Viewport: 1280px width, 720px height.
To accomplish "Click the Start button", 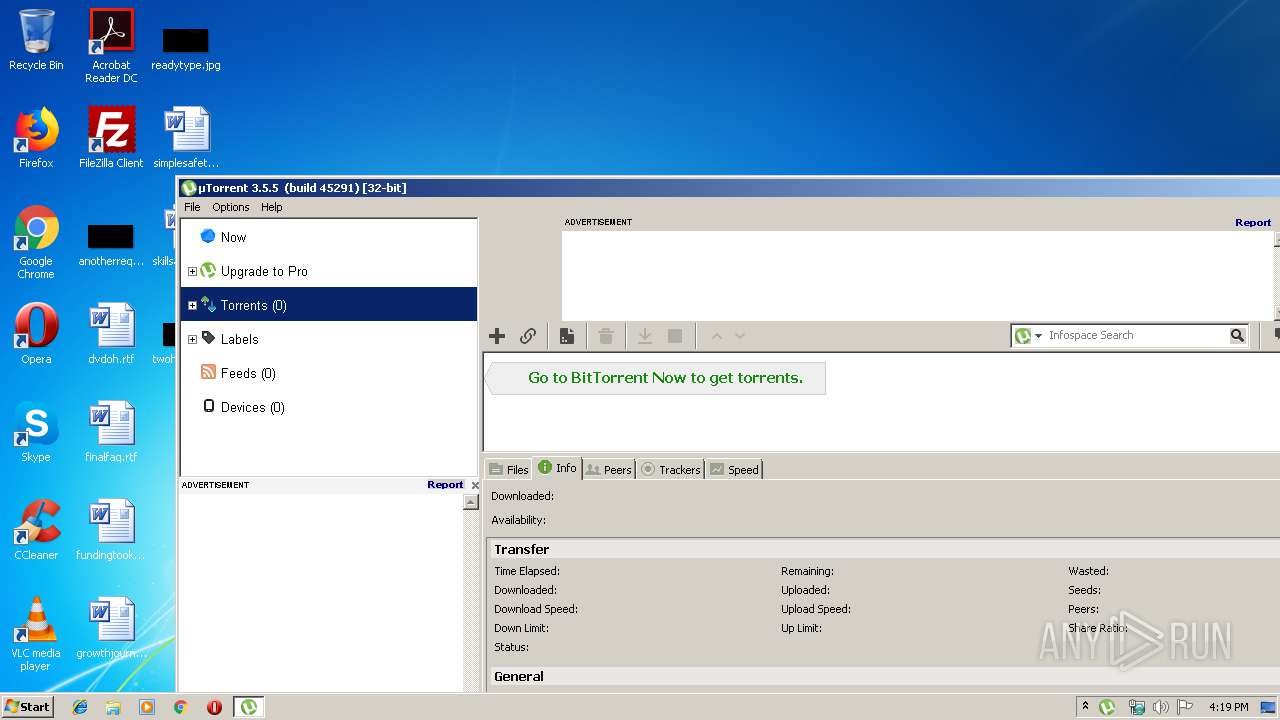I will (x=28, y=706).
